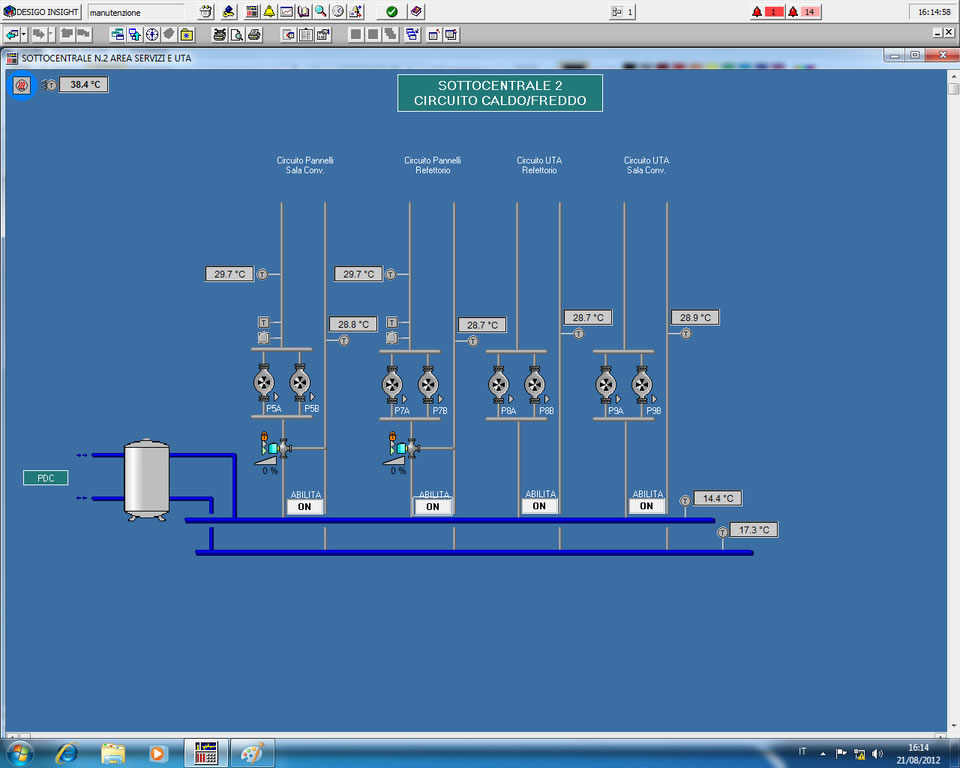Click the manutenzione user field

point(136,12)
